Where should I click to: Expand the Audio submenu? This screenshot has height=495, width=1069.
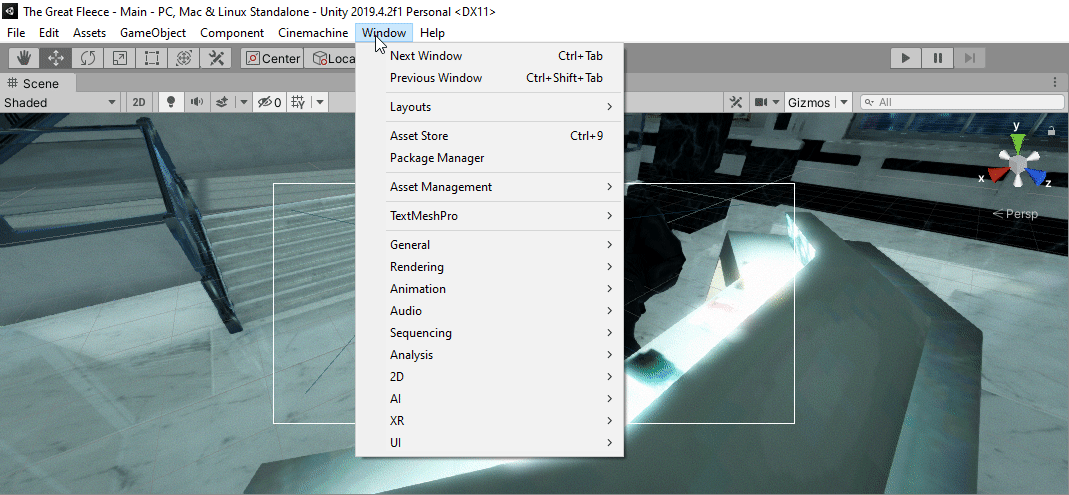click(x=490, y=311)
